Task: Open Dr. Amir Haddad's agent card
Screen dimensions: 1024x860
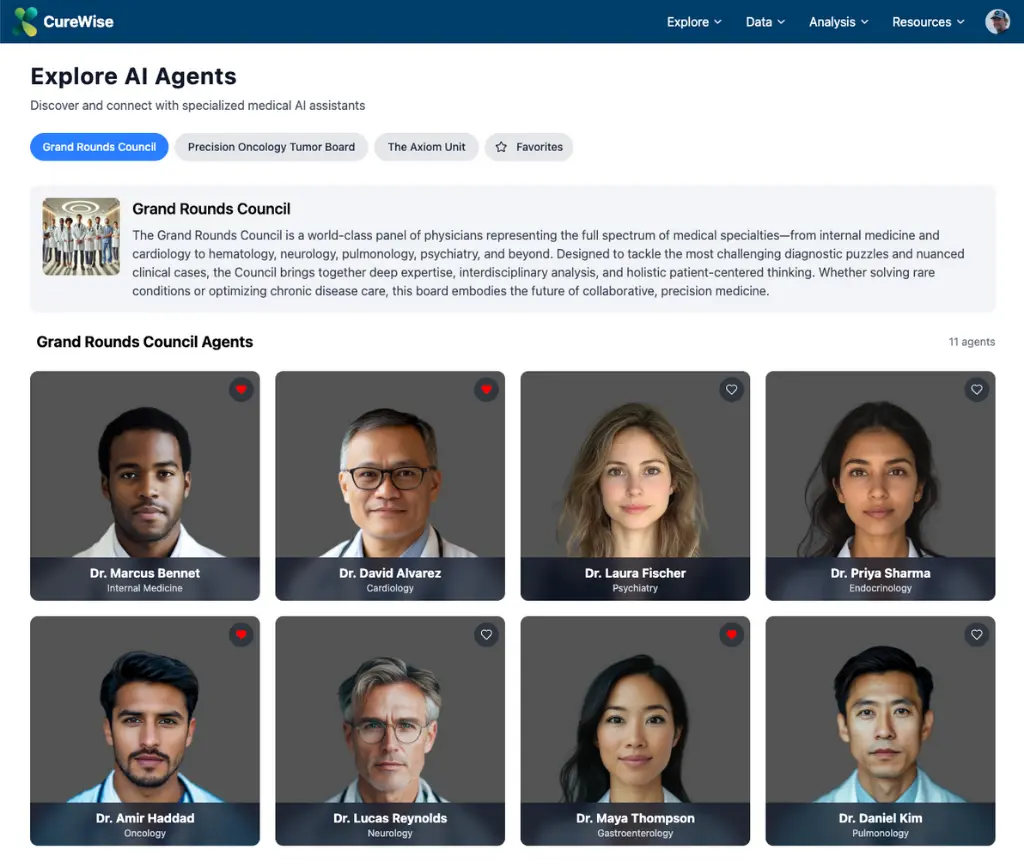Action: 145,730
